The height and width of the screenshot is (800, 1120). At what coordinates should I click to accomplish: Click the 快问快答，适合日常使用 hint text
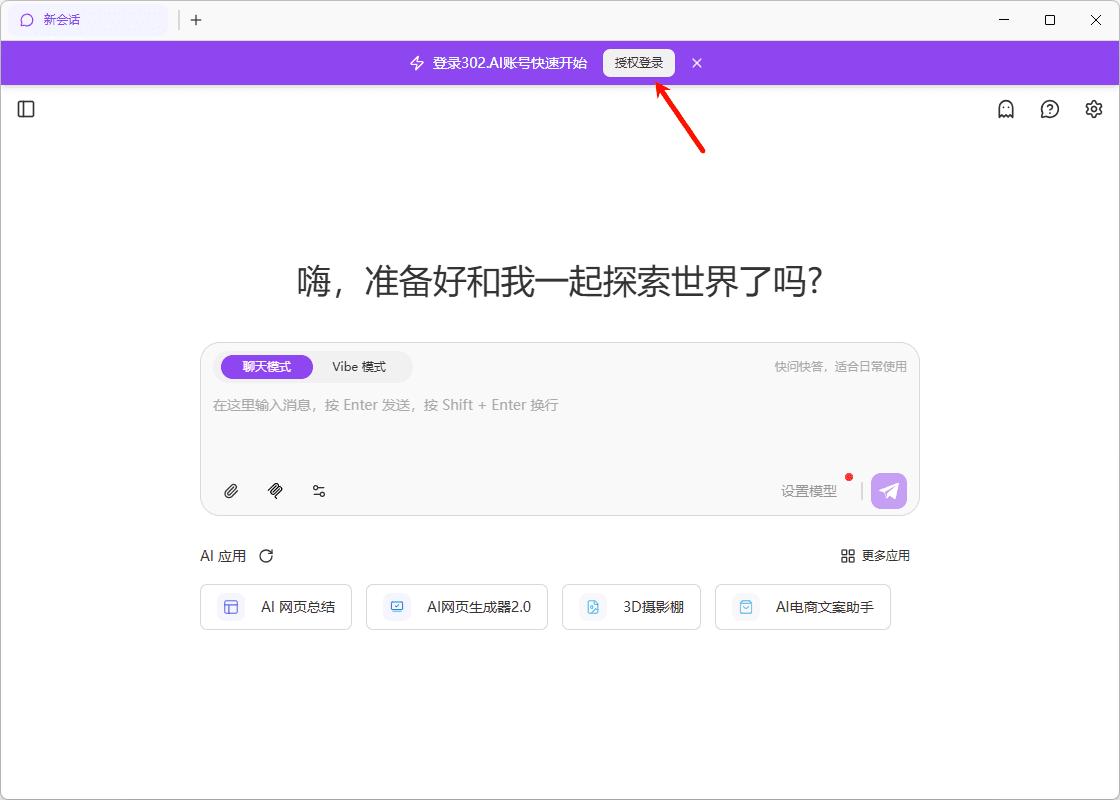(841, 366)
